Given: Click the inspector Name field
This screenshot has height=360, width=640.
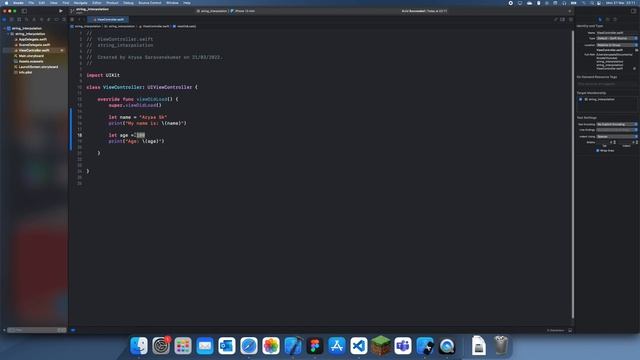Looking at the screenshot, I should point(617,33).
